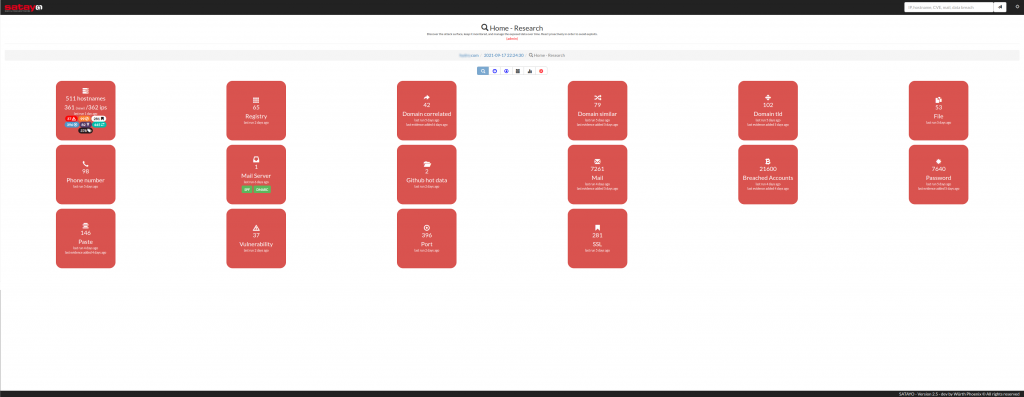This screenshot has width=1024, height=397.
Task: Click the green SPF badge on Mail Server
Action: point(247,189)
